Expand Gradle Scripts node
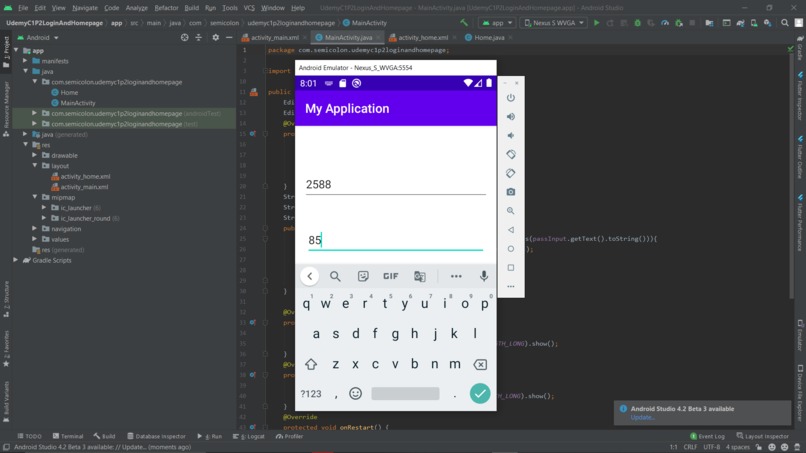806x453 pixels. tap(16, 260)
